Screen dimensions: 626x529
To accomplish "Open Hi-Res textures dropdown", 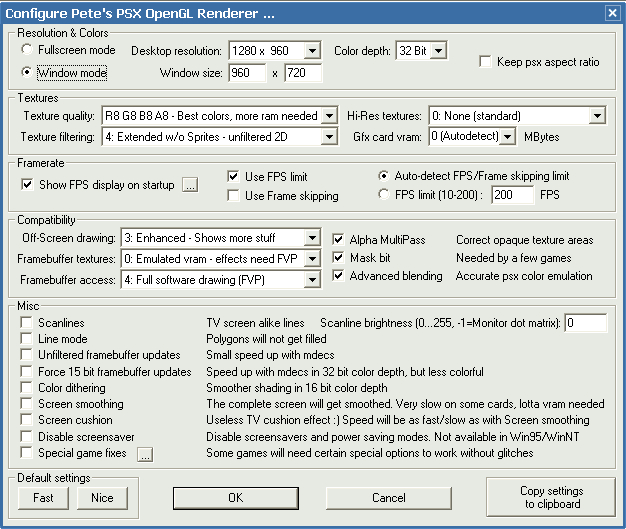I will coord(597,116).
